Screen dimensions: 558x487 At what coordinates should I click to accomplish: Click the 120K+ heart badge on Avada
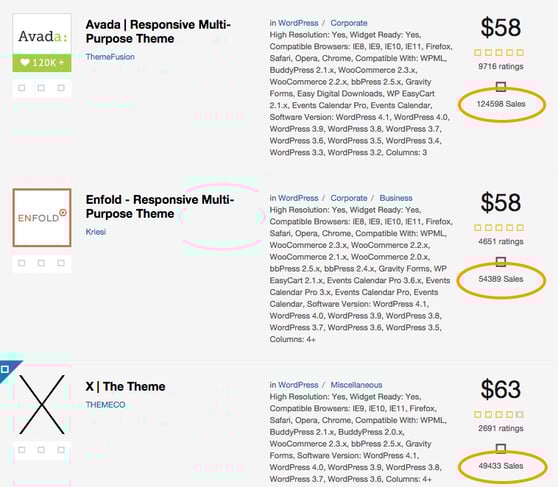click(42, 63)
